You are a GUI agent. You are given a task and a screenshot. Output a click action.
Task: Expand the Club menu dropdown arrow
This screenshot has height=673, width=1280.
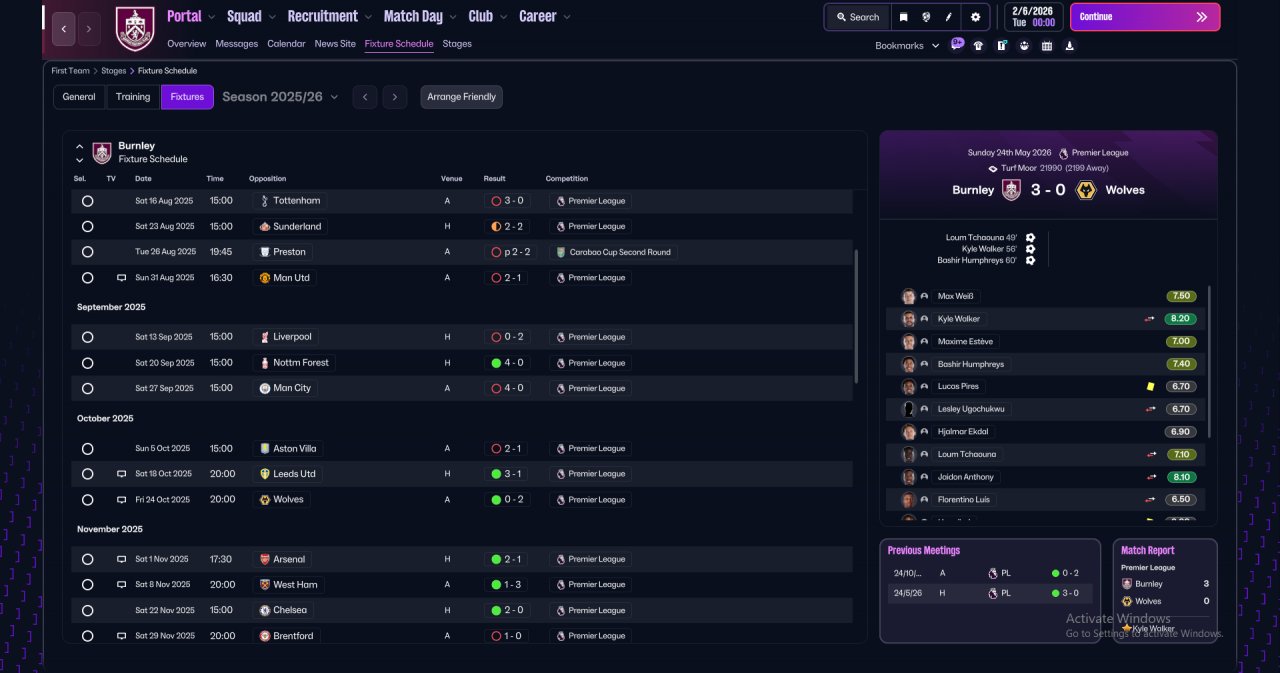503,17
